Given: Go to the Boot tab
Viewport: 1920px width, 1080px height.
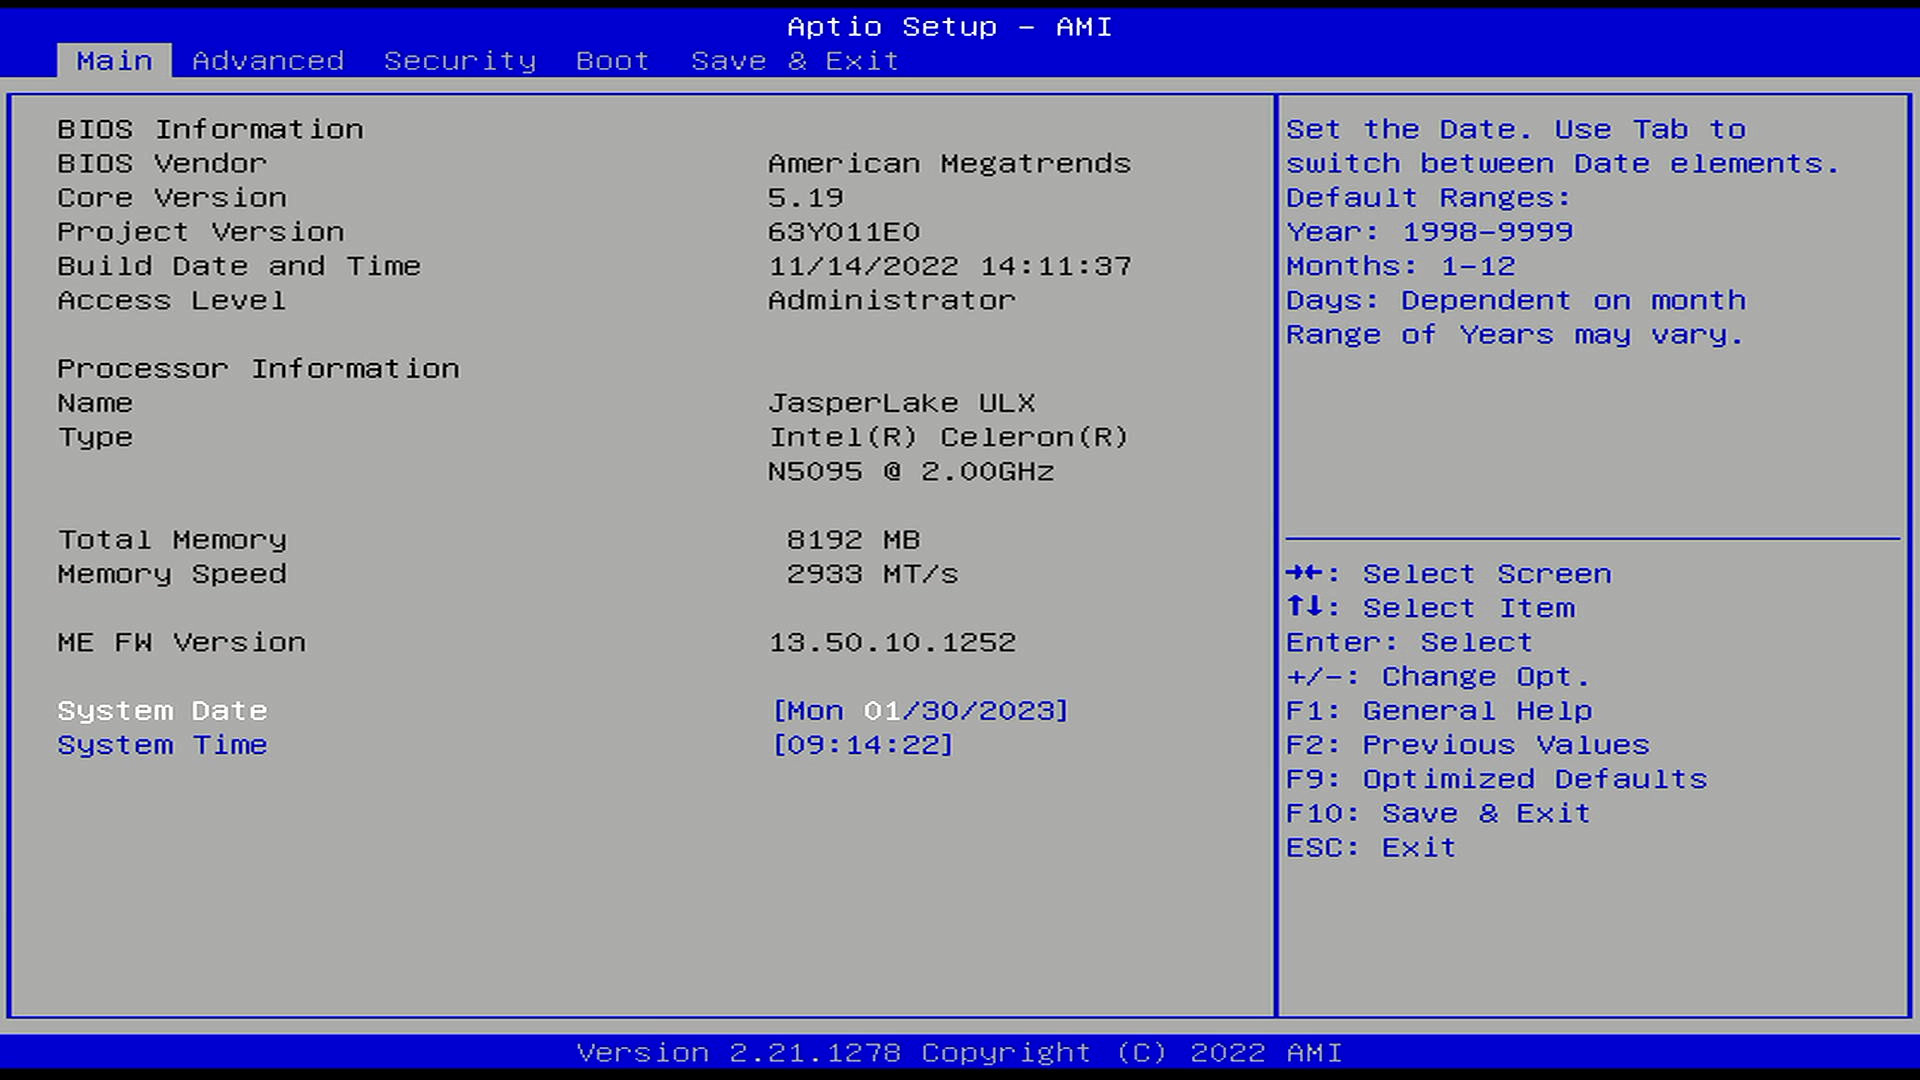Looking at the screenshot, I should [x=612, y=61].
